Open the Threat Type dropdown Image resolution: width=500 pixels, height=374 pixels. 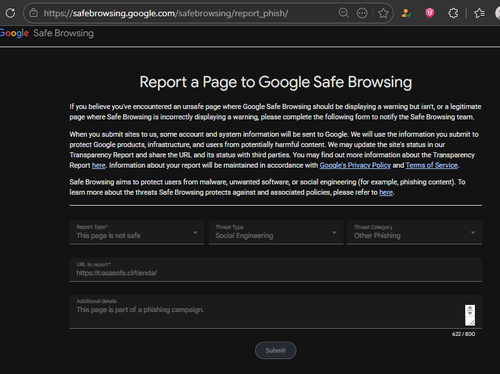coord(276,232)
